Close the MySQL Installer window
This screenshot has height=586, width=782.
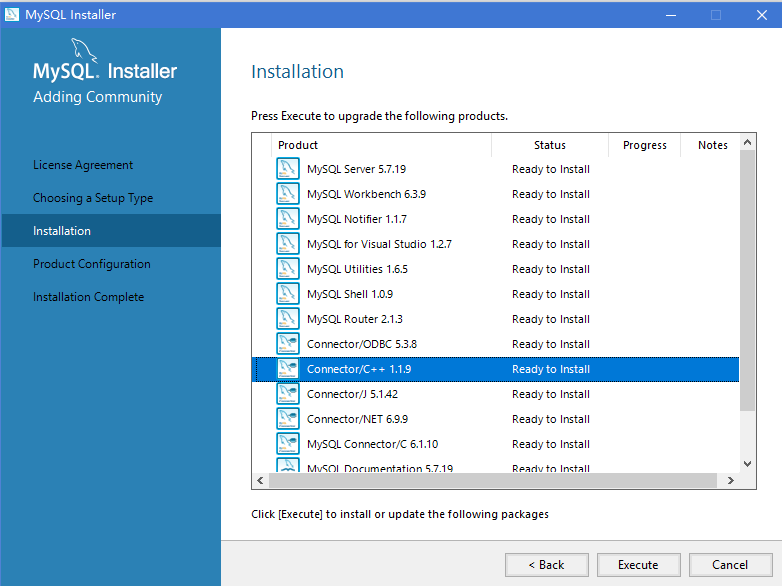762,15
